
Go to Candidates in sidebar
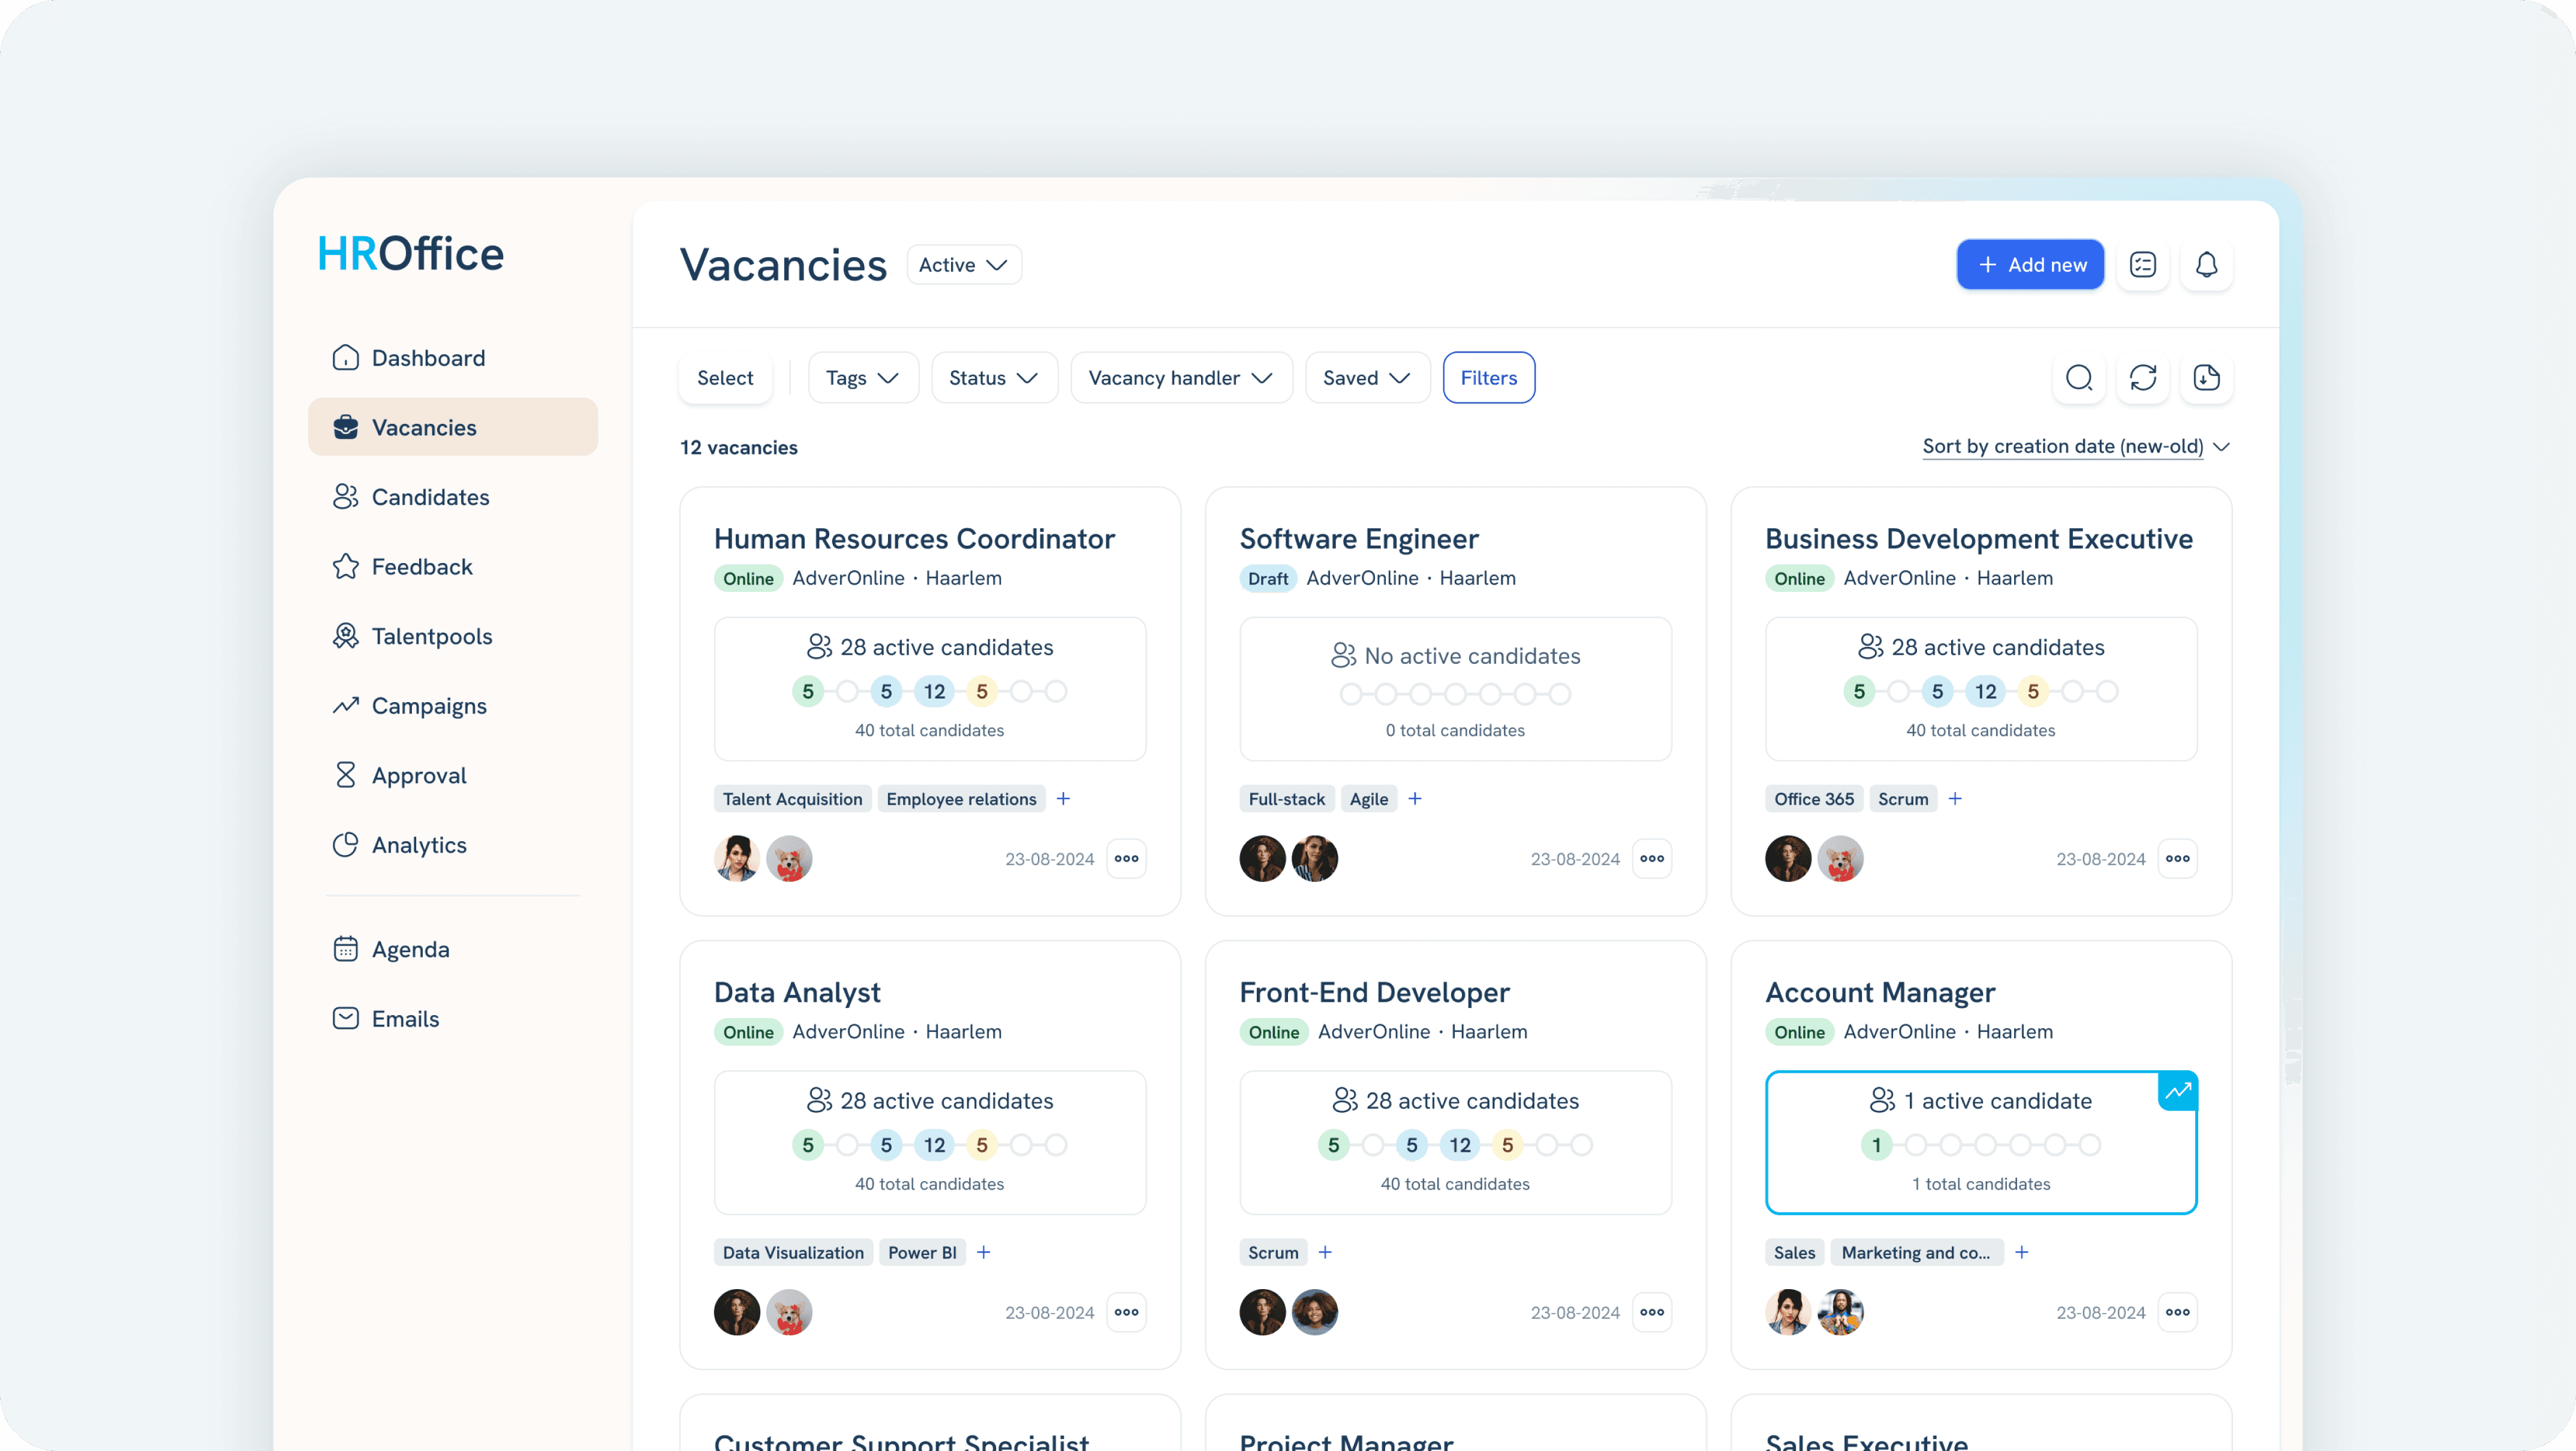430,497
